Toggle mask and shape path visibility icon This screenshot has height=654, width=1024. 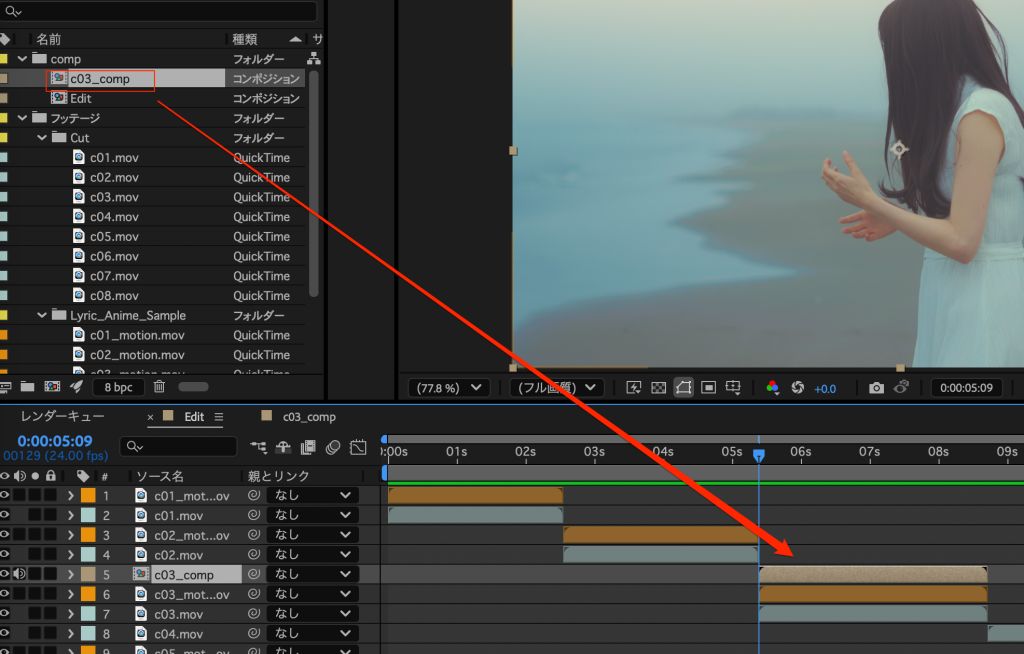683,387
